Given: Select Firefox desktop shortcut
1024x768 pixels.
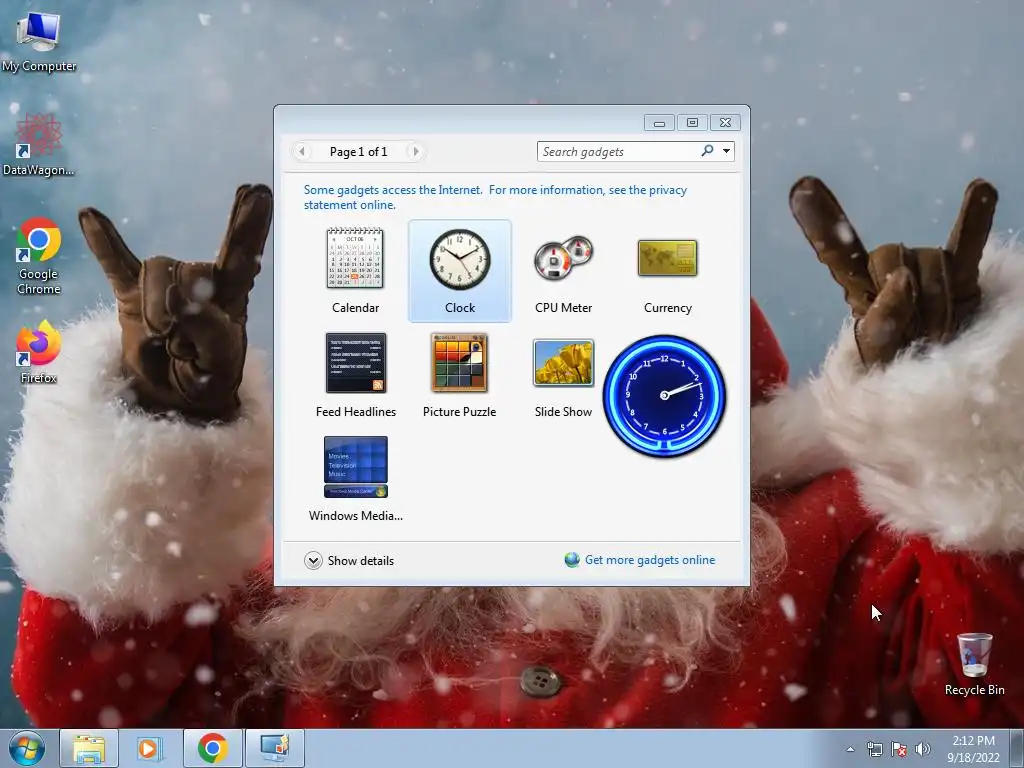Looking at the screenshot, I should click(x=39, y=352).
